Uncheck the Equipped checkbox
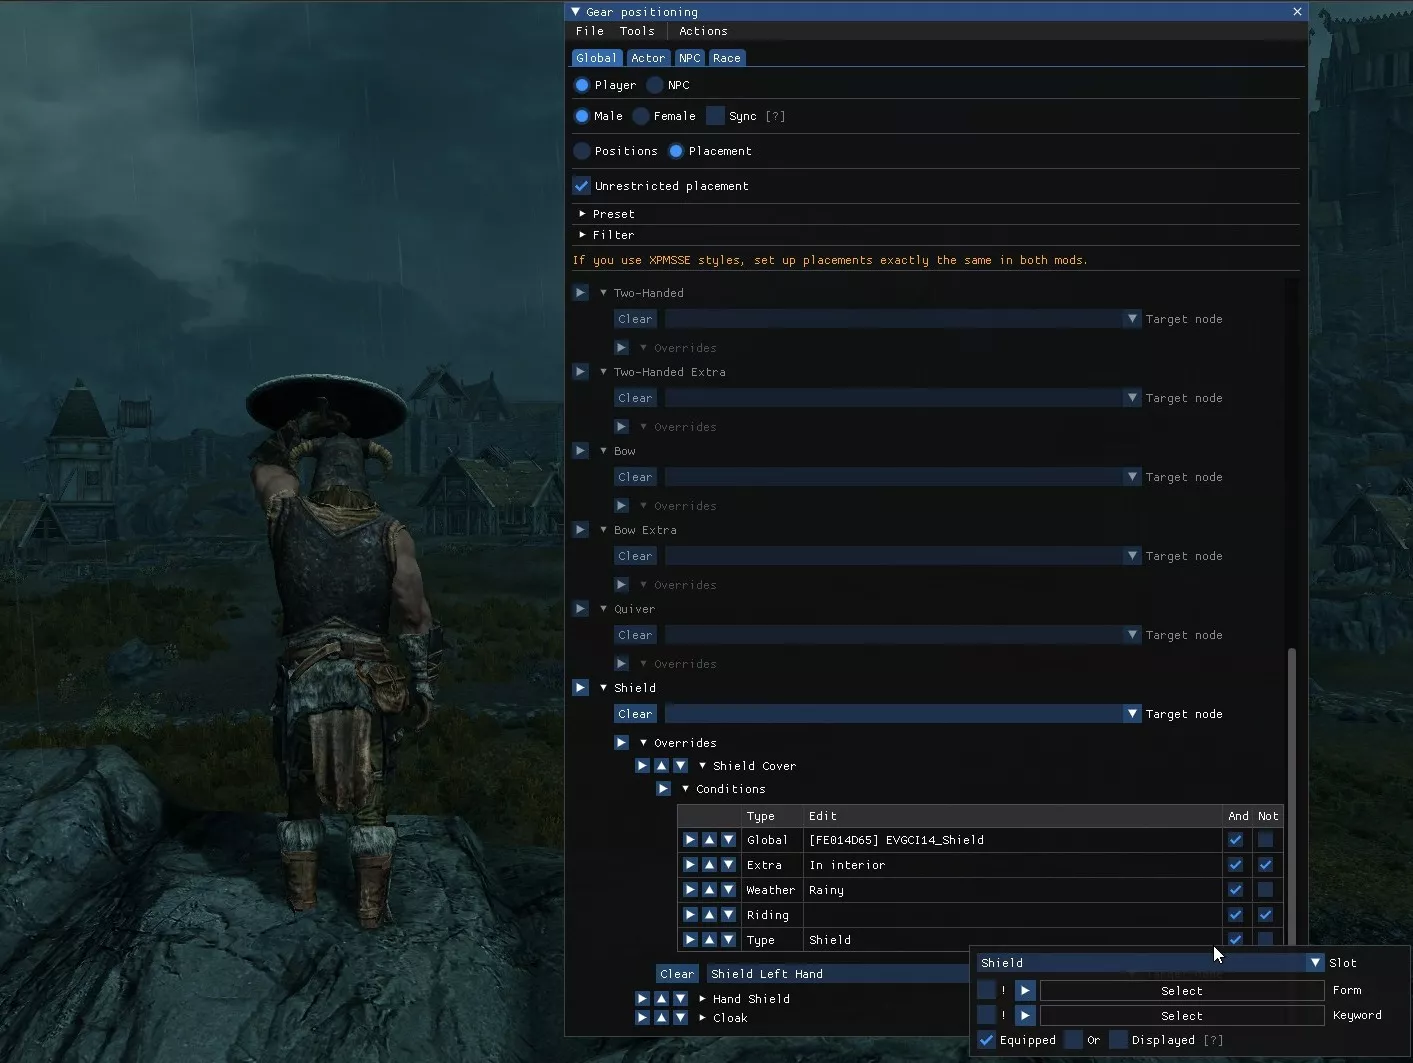Screen dimensions: 1413x1063 986,1040
